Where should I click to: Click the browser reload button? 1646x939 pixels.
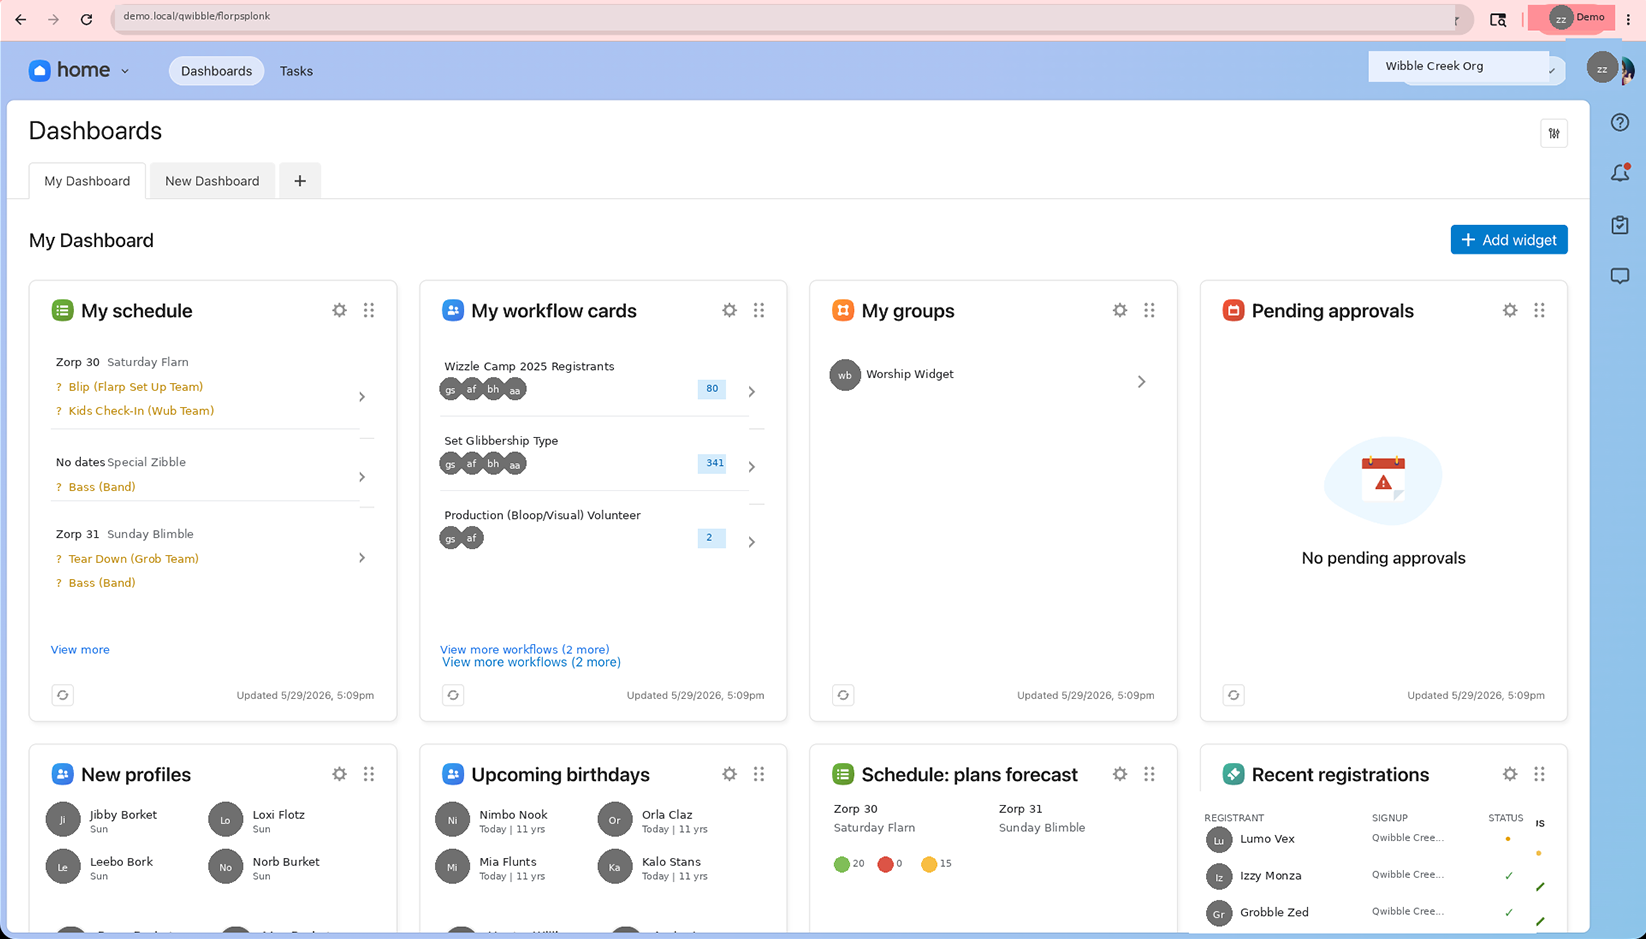tap(86, 19)
